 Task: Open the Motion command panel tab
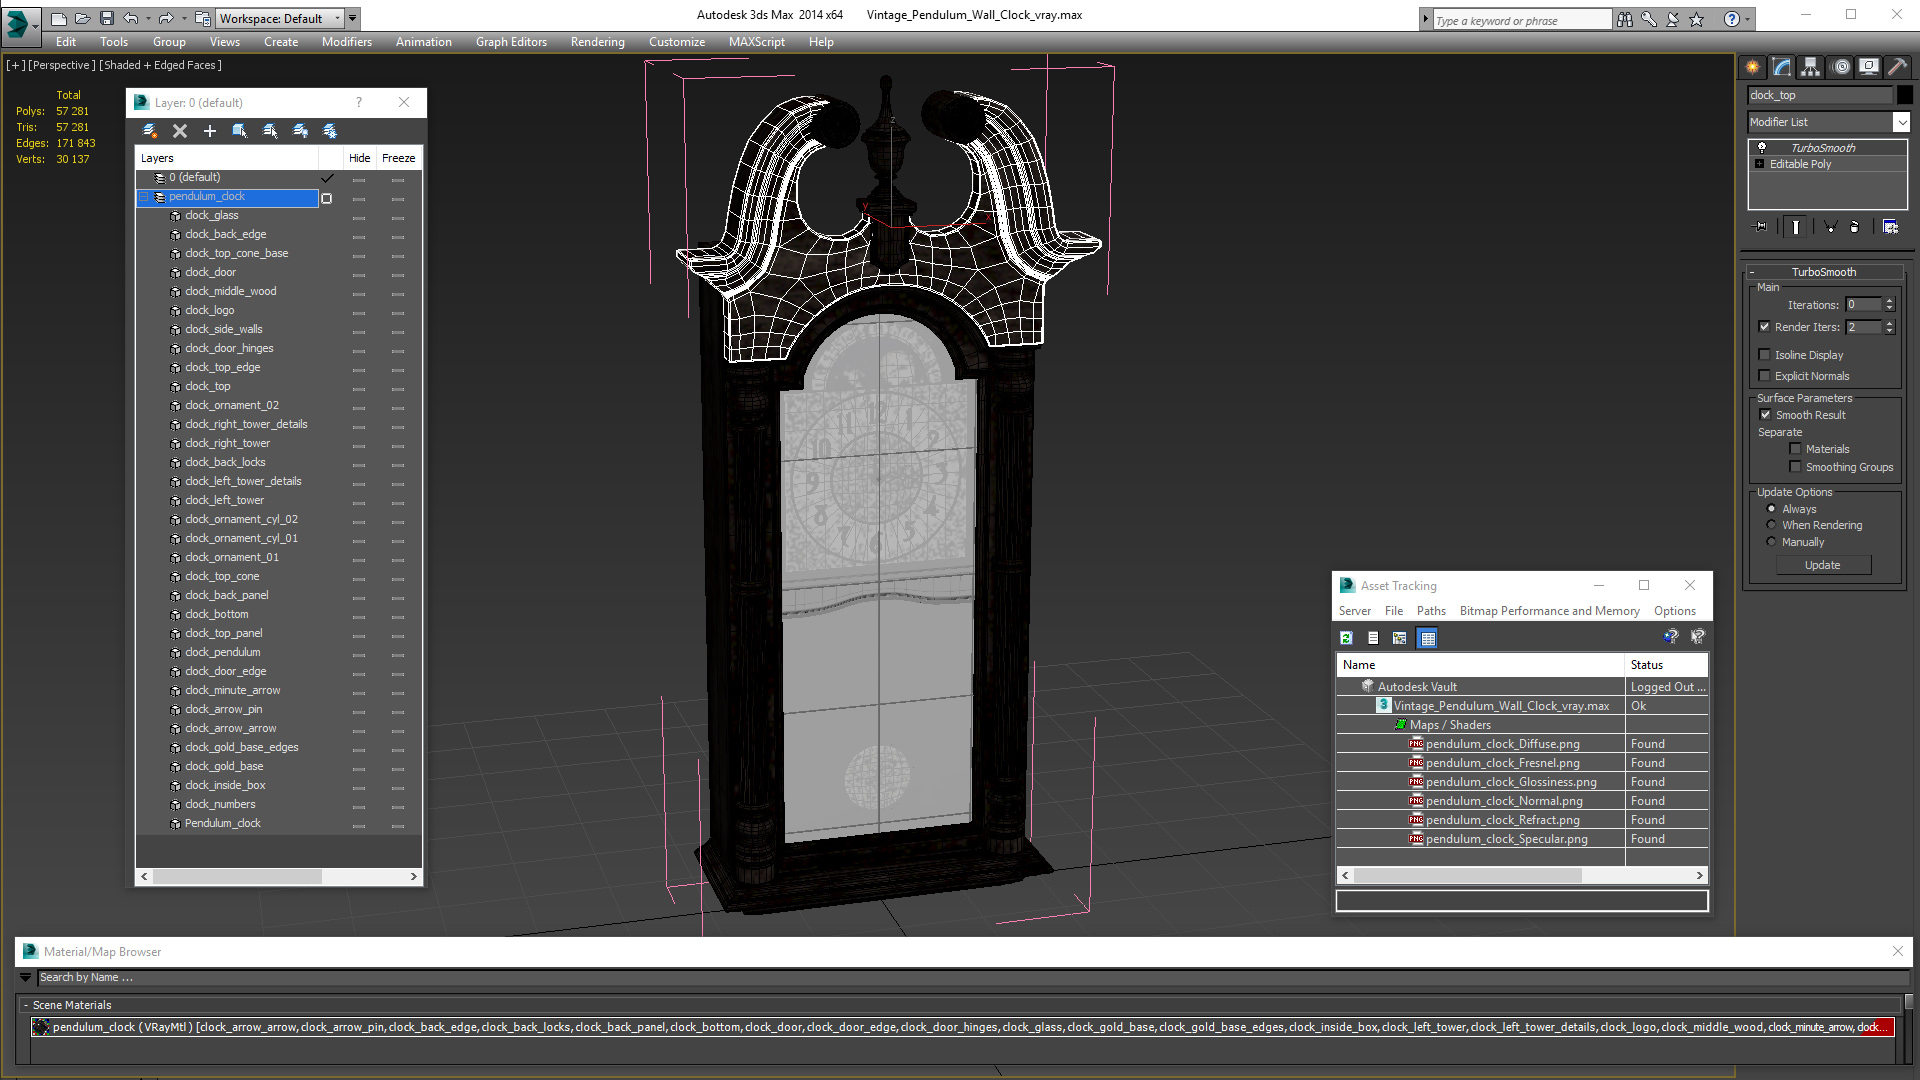[x=1841, y=67]
